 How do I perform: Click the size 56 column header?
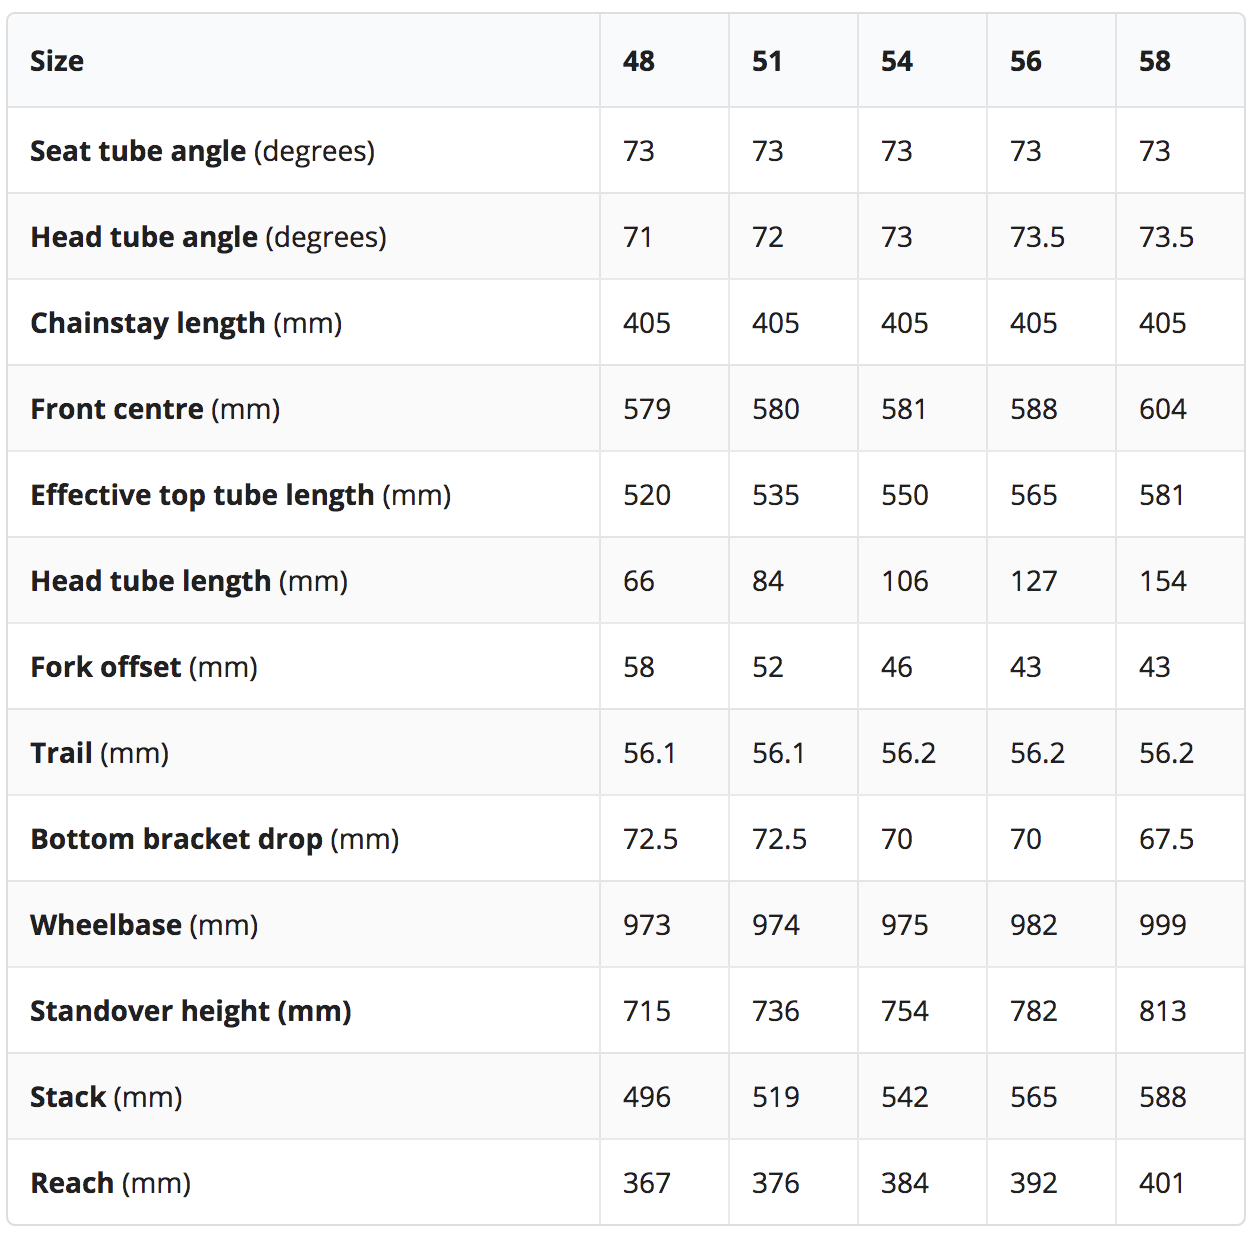pyautogui.click(x=1026, y=62)
